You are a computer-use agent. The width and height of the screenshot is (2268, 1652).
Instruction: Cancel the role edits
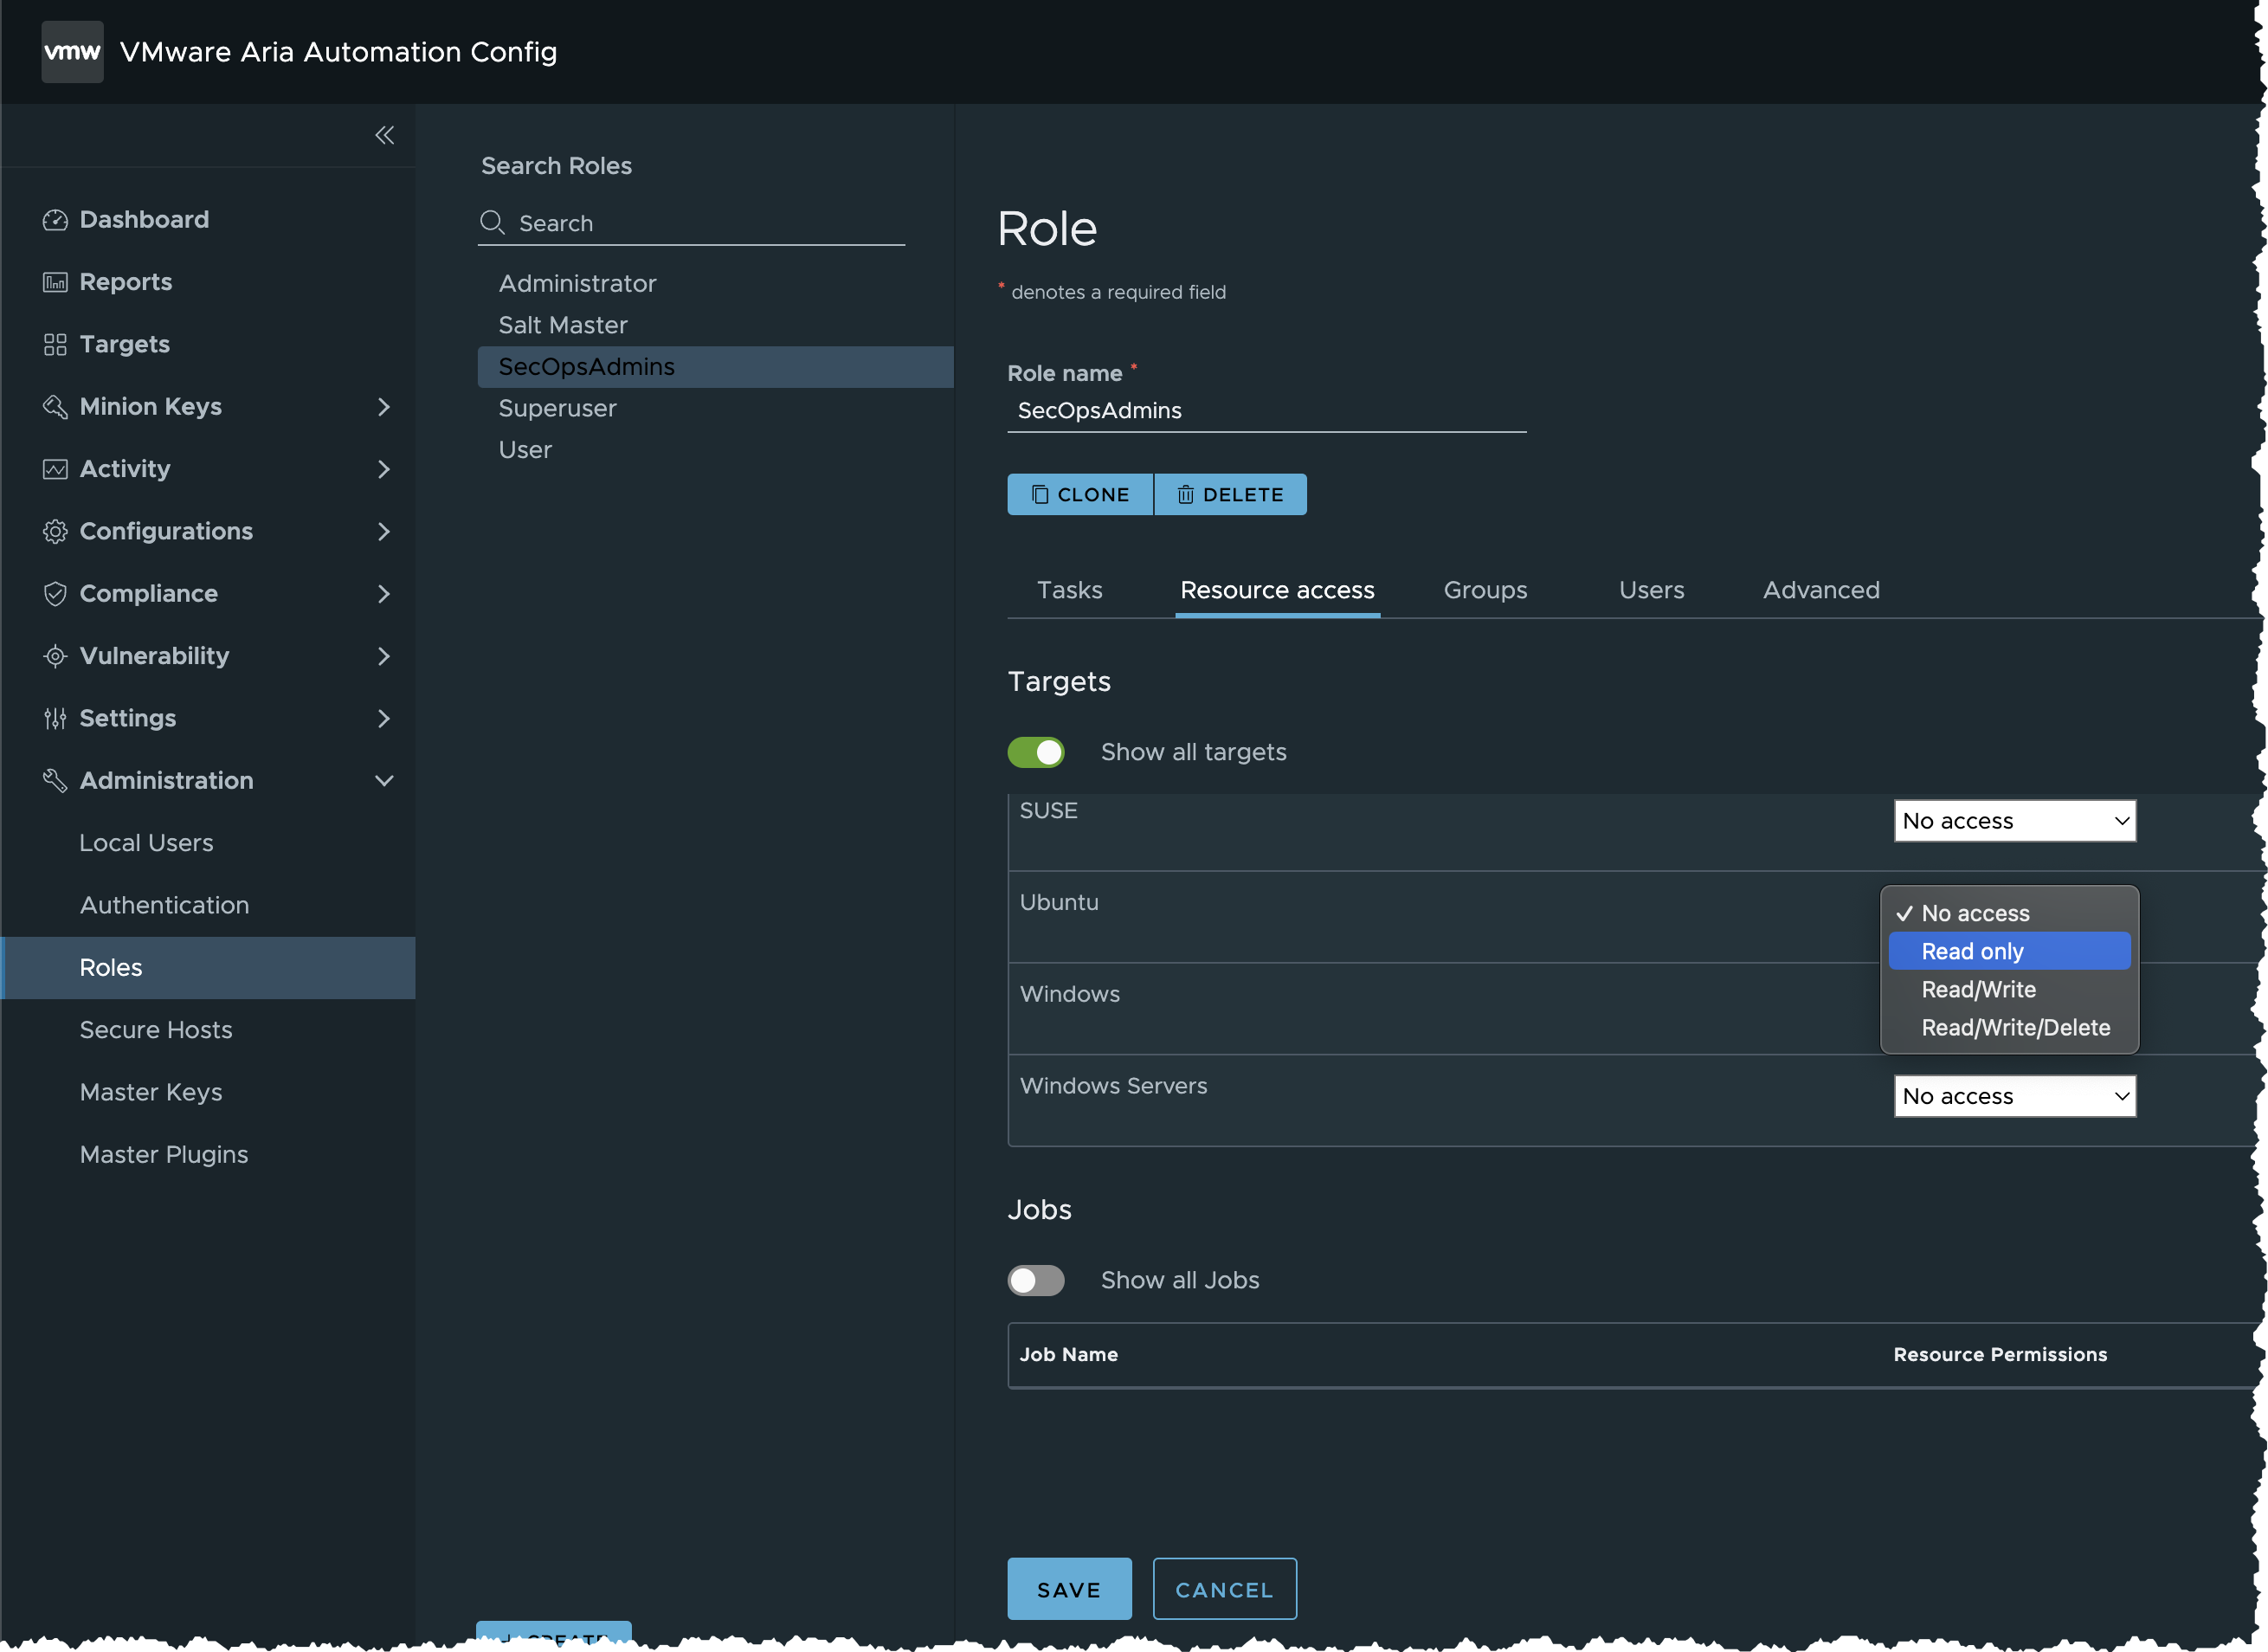(1224, 1589)
